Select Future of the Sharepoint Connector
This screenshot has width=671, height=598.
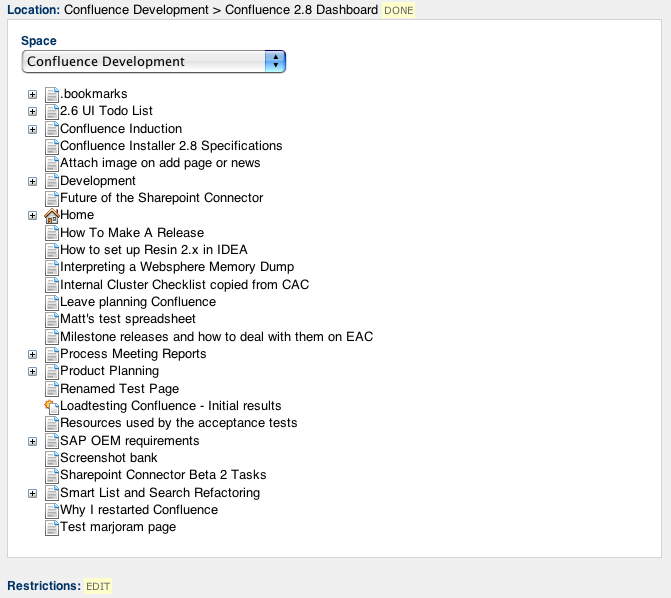[x=161, y=198]
